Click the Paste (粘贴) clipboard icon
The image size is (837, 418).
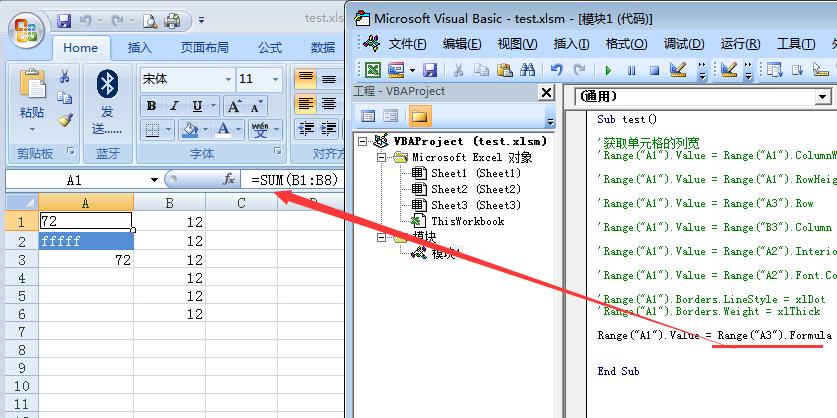(x=32, y=85)
